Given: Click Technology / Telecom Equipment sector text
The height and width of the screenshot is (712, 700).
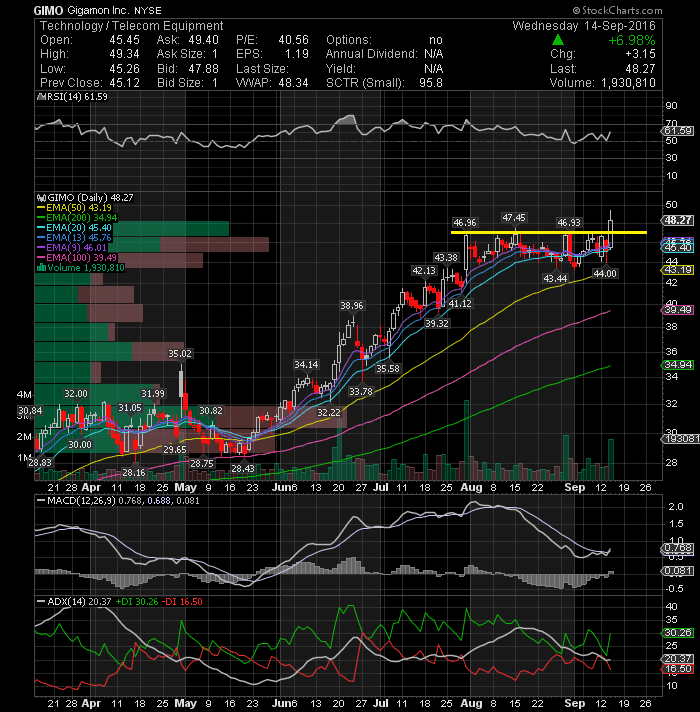Looking at the screenshot, I should (x=132, y=26).
